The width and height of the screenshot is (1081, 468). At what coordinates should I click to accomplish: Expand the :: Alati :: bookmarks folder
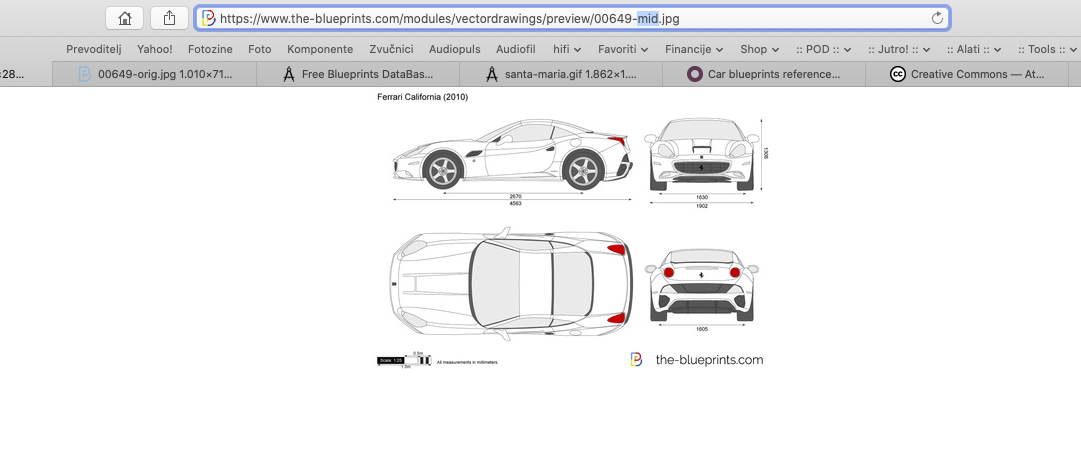pos(974,50)
